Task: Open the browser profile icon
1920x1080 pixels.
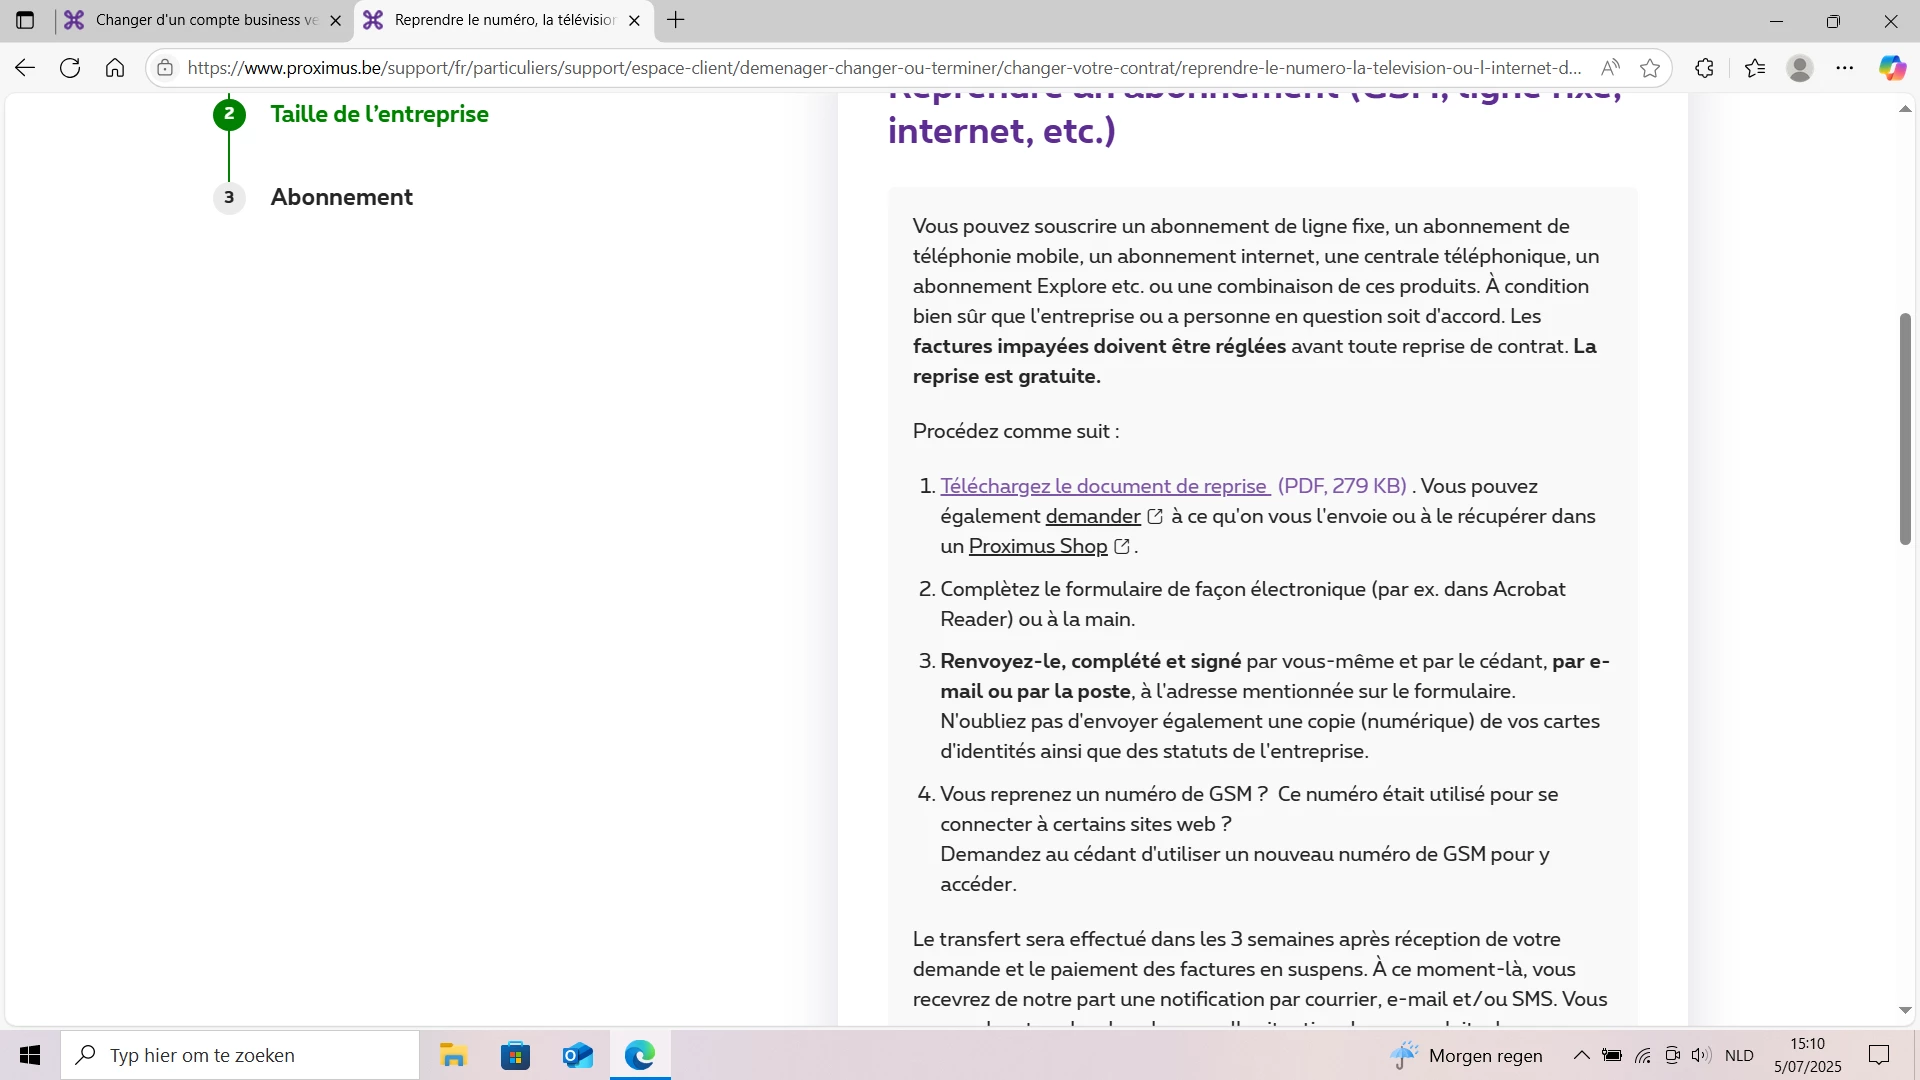Action: [x=1800, y=68]
